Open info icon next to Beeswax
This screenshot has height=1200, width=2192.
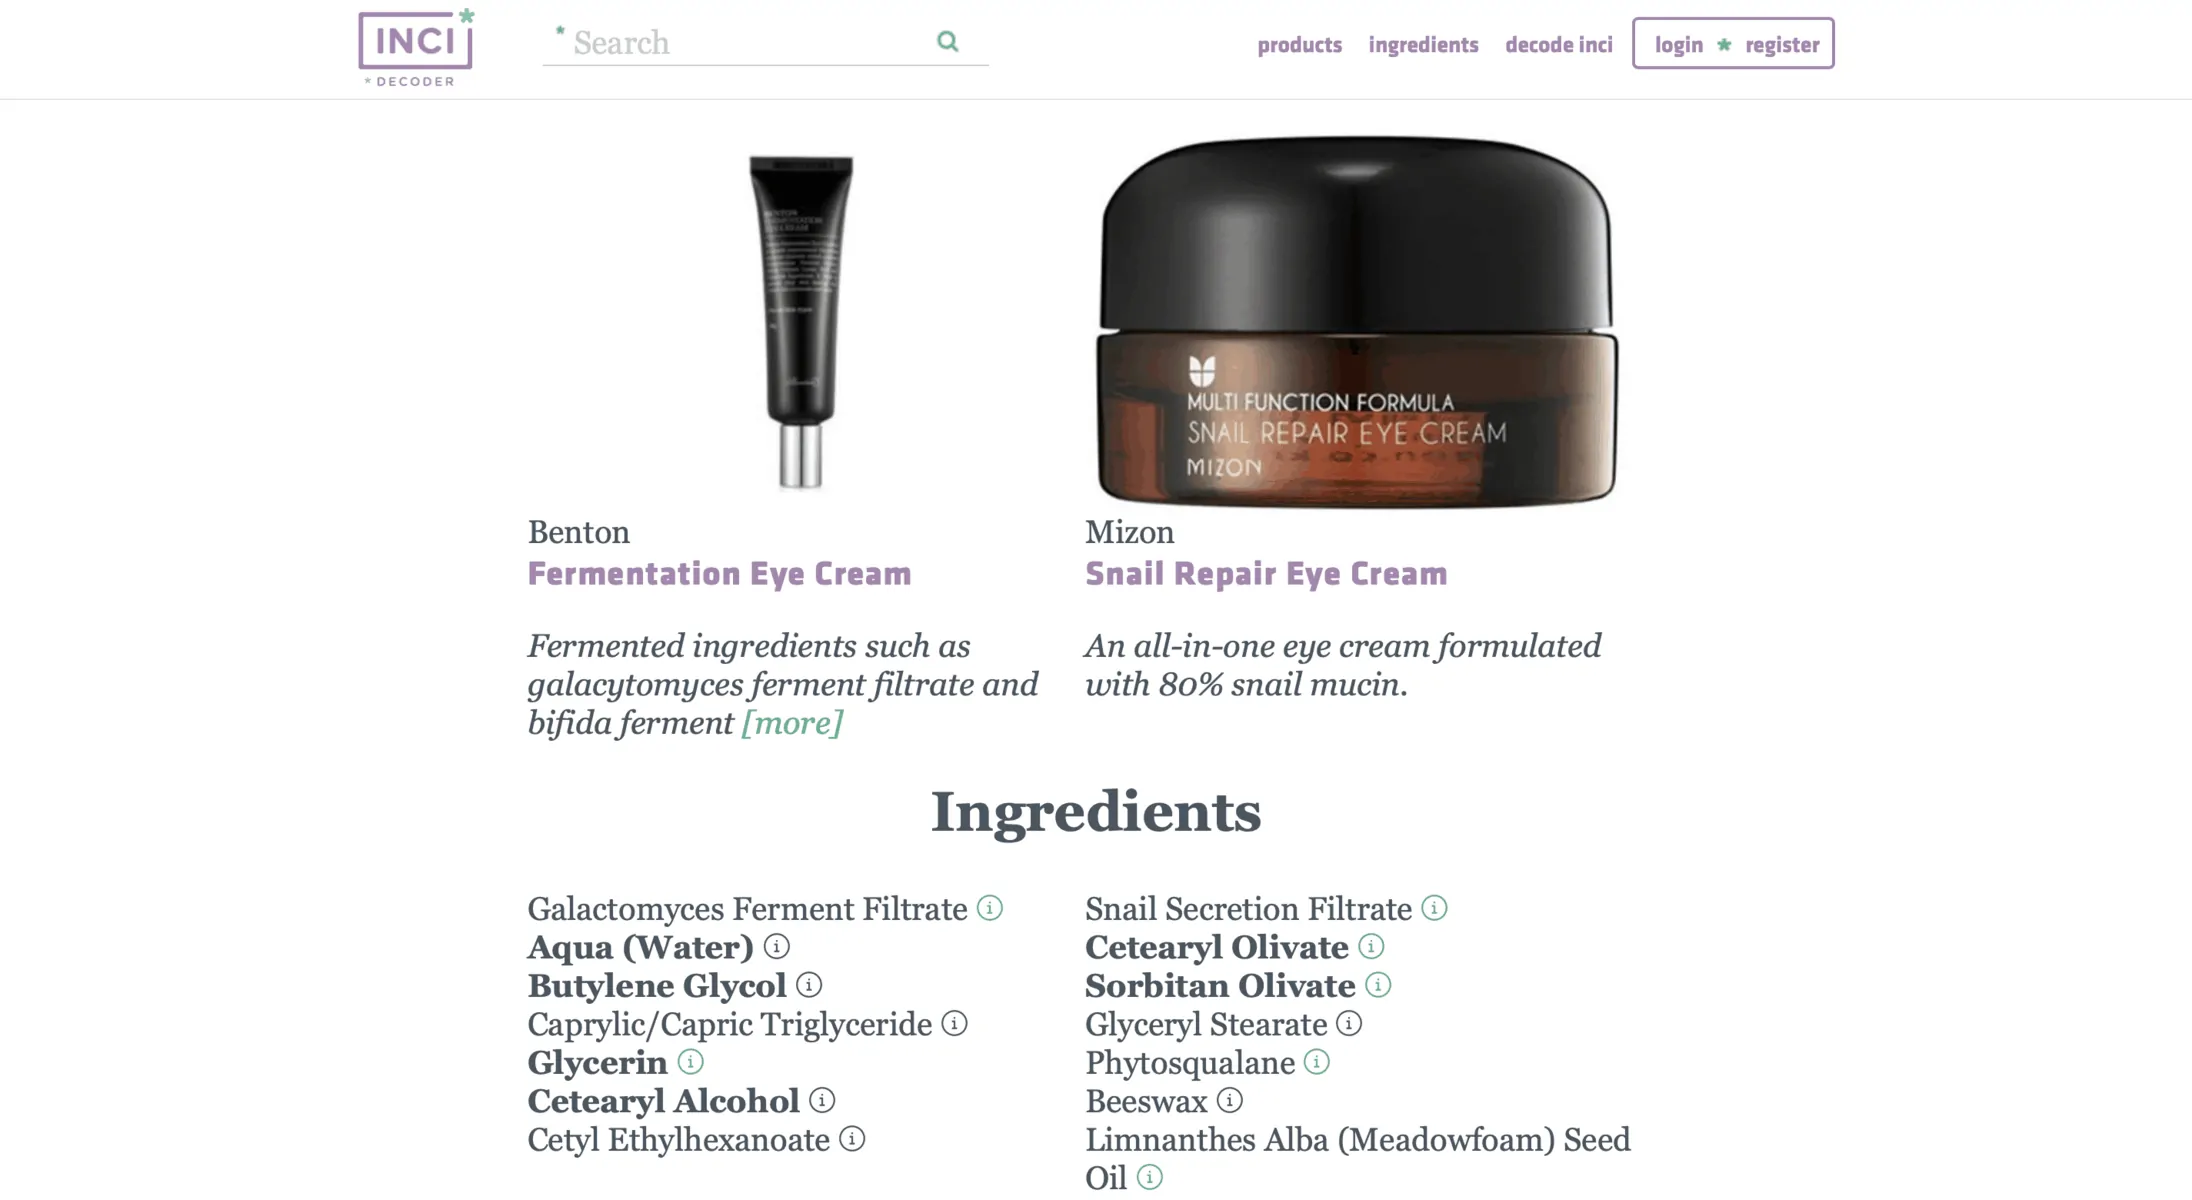[1229, 1100]
